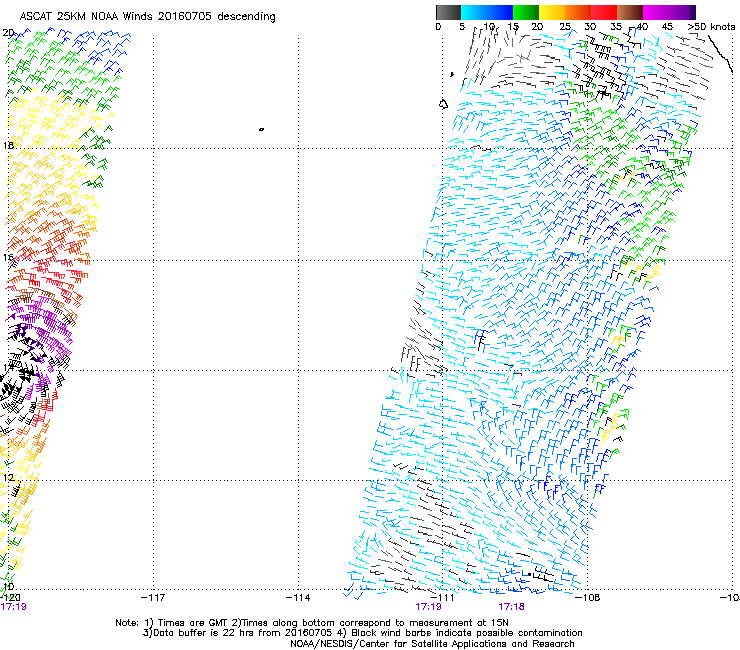The image size is (740, 650).
Task: Click the gray 0-5 knots legend segment
Action: 448,12
